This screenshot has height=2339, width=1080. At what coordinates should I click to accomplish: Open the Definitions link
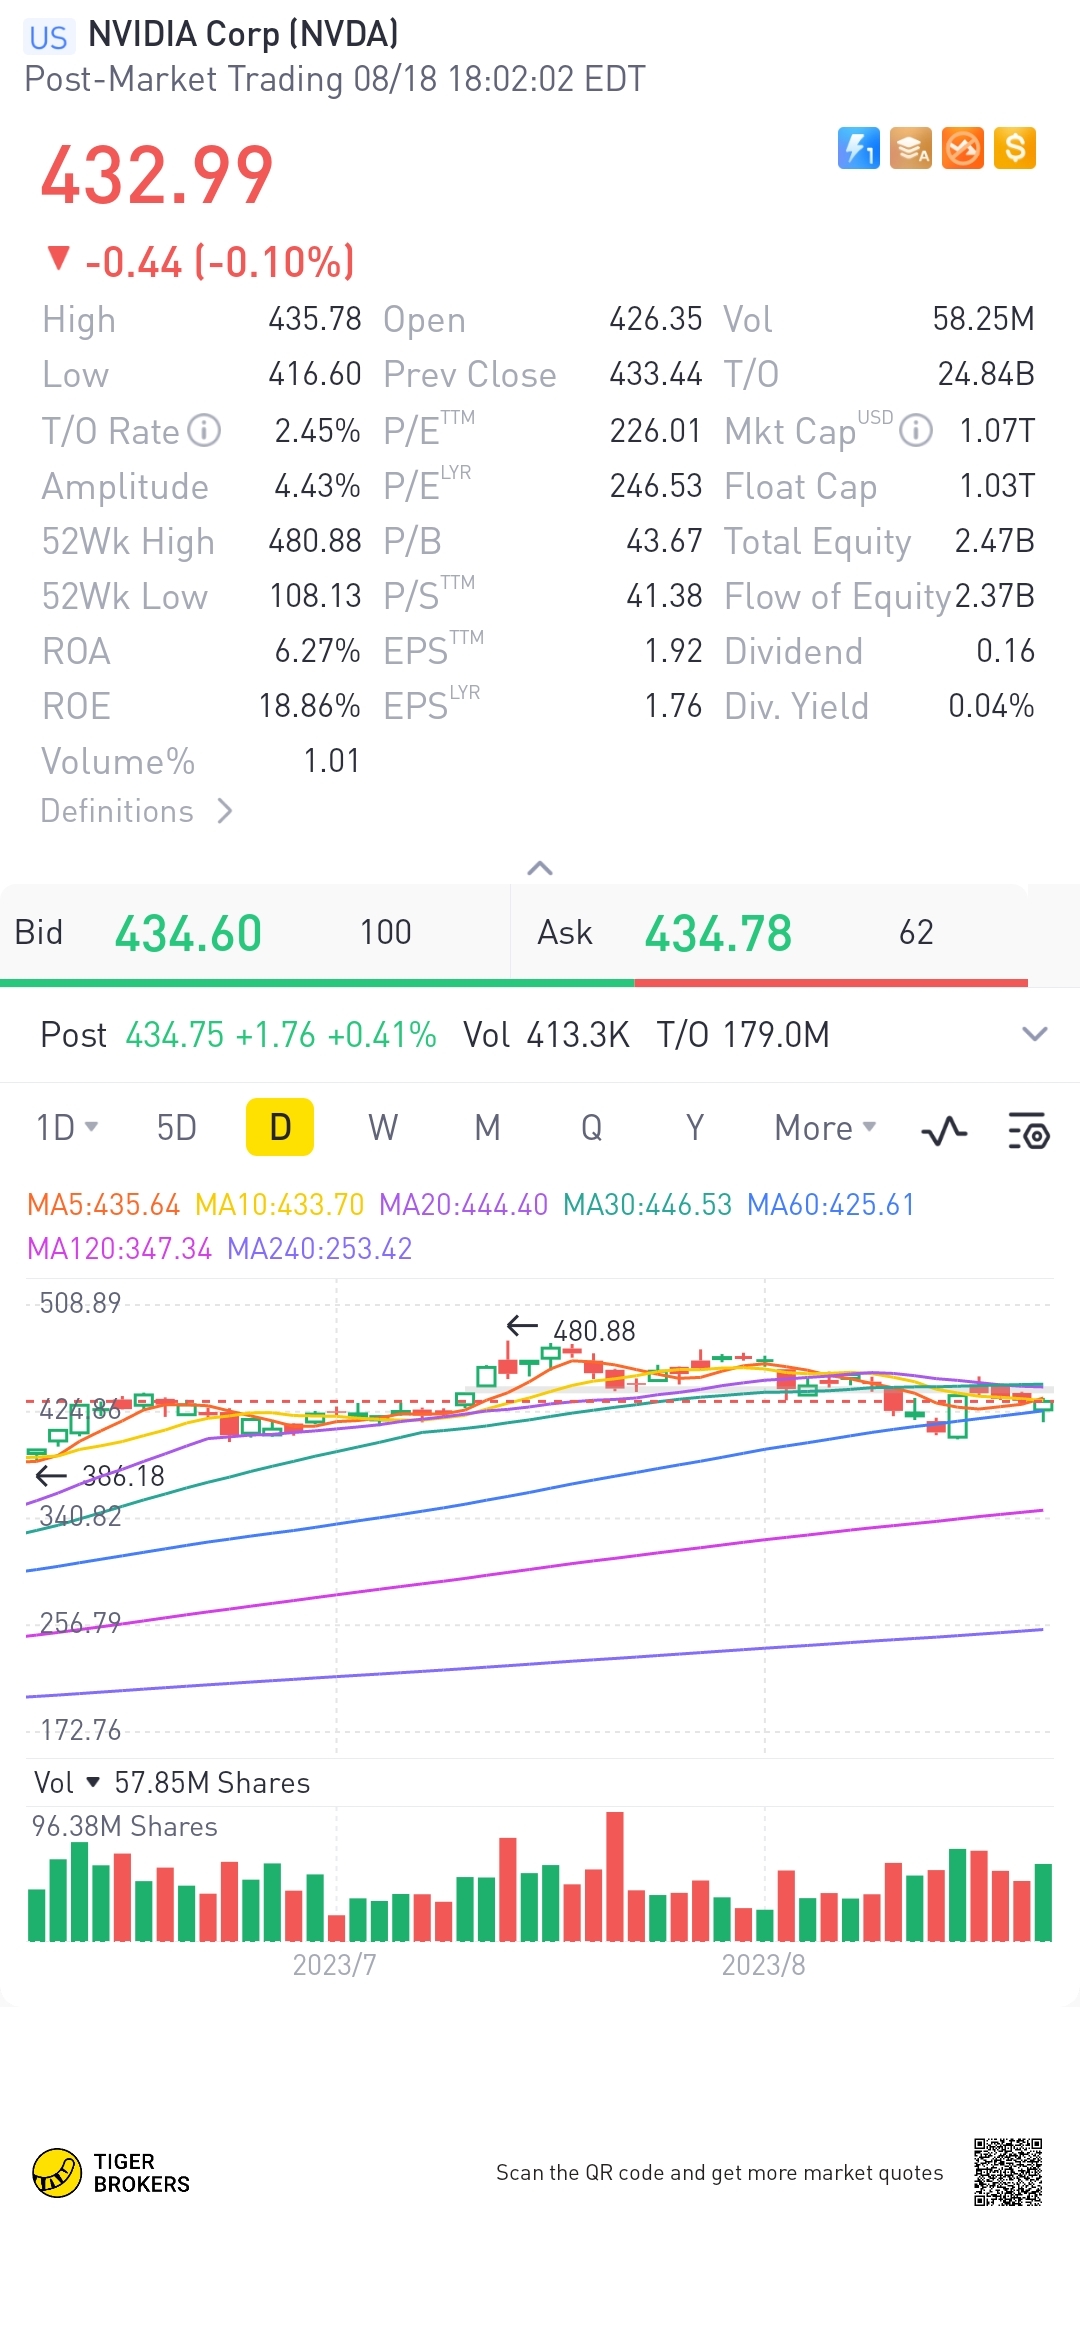[136, 811]
